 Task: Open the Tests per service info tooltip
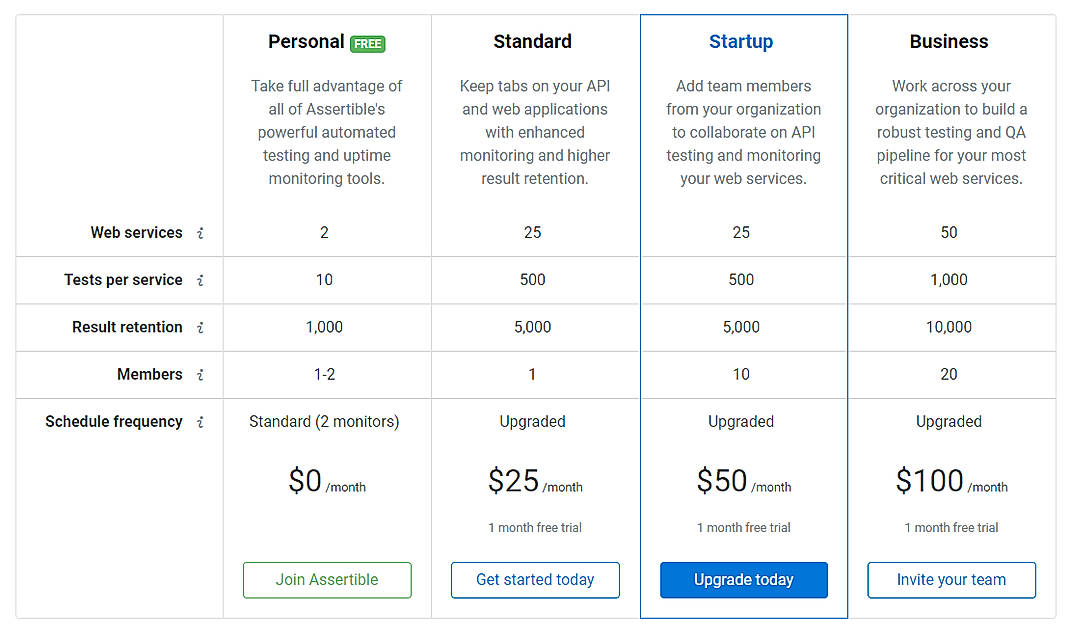[200, 280]
